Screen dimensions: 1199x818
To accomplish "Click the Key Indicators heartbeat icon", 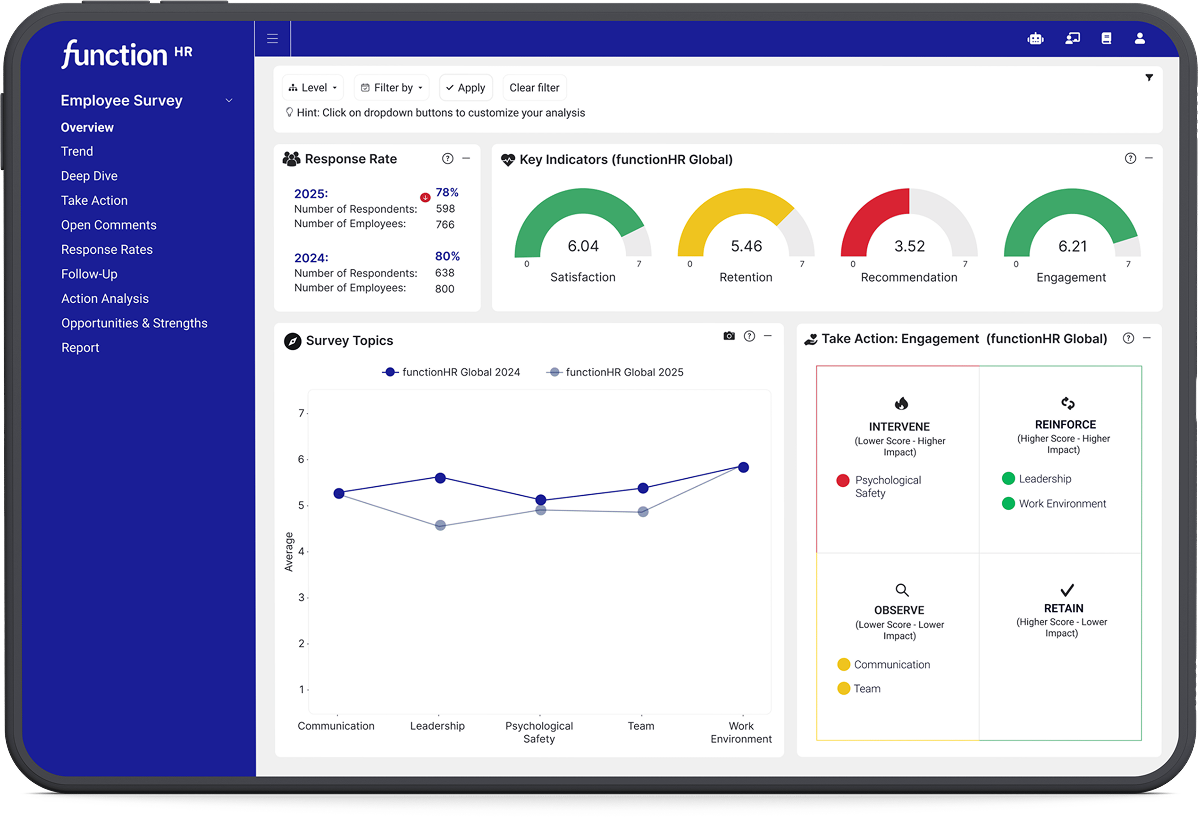I will point(508,160).
